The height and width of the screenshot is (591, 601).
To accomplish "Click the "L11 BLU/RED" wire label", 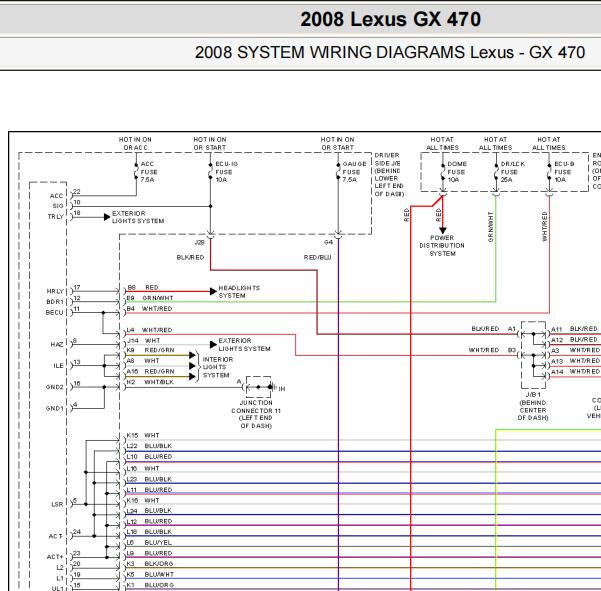I will pyautogui.click(x=149, y=490).
